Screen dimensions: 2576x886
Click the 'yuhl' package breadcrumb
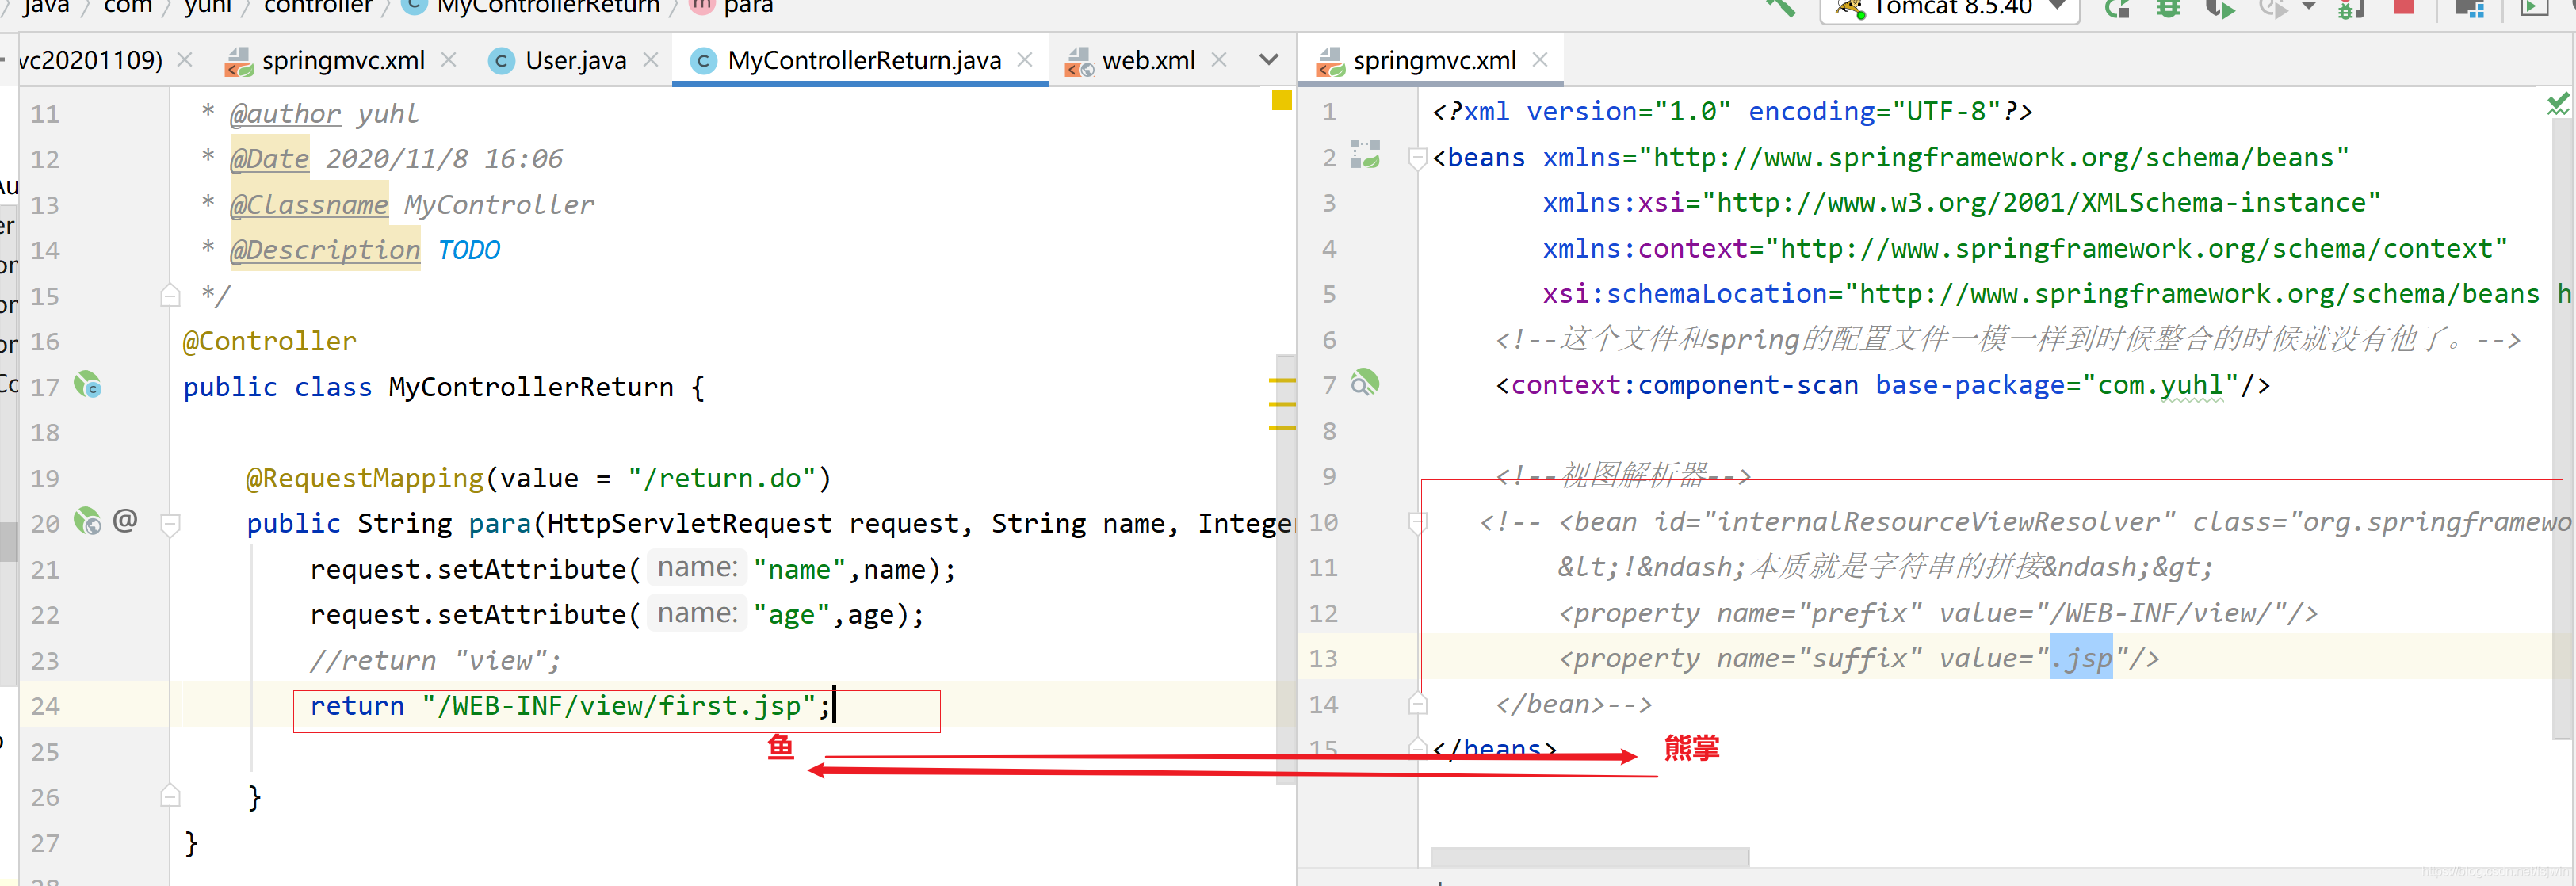click(x=208, y=7)
